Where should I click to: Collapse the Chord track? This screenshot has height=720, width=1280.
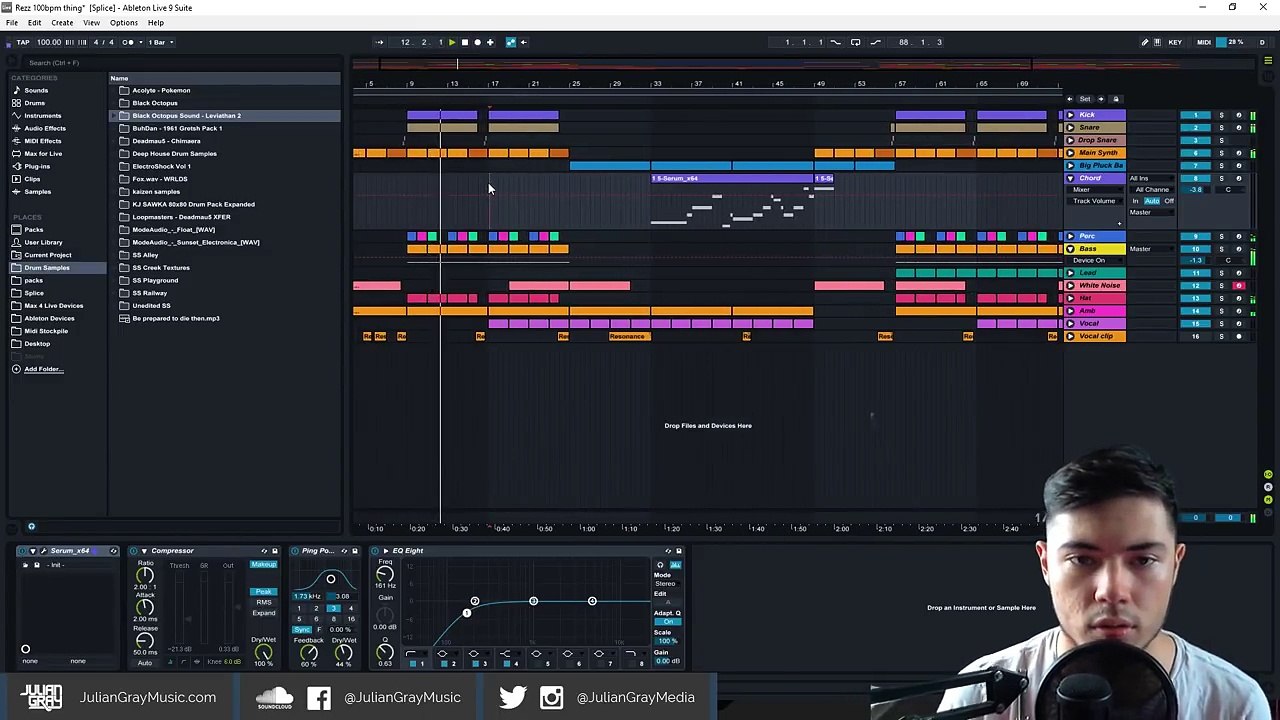(1071, 178)
